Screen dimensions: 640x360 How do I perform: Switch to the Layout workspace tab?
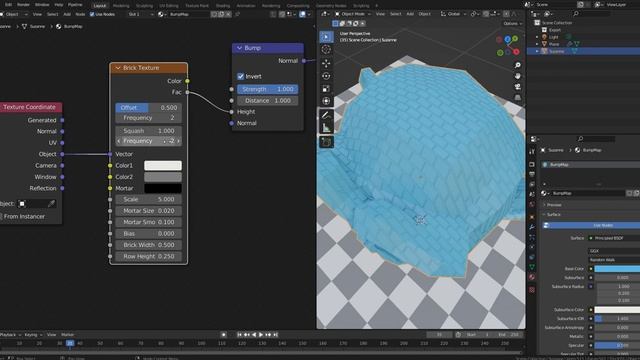(99, 6)
